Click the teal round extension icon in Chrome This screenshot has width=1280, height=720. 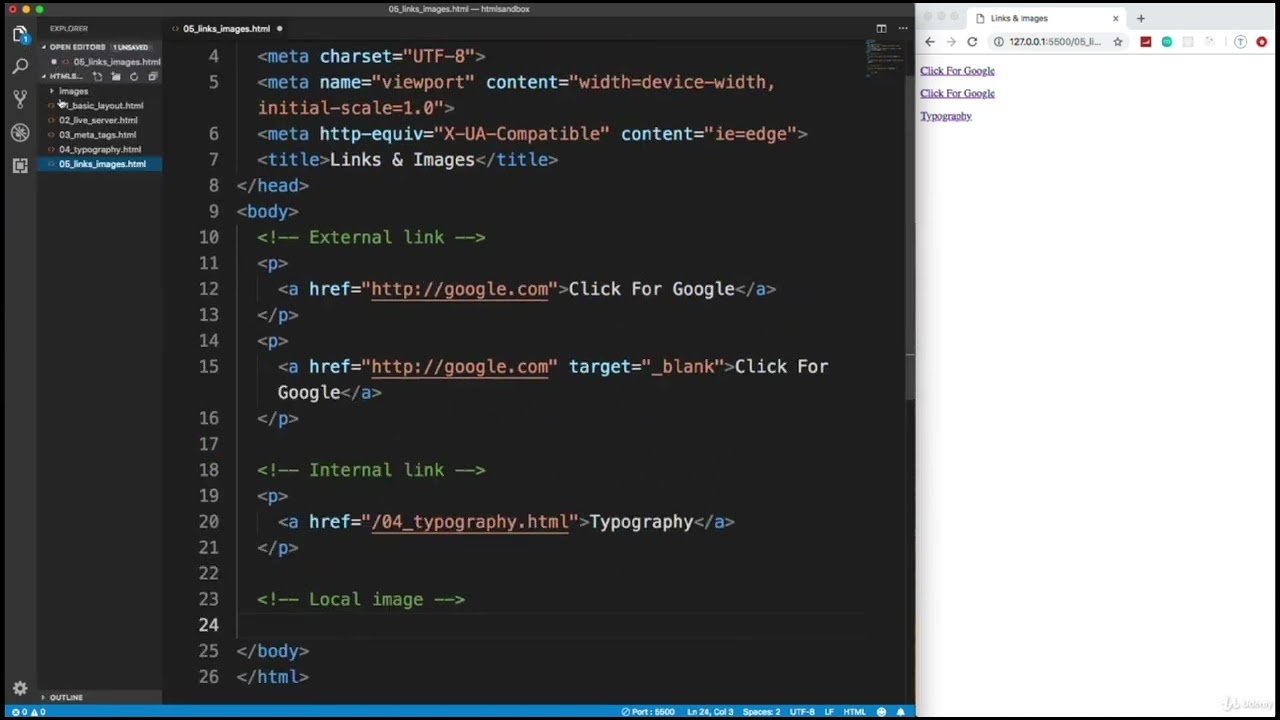1167,42
